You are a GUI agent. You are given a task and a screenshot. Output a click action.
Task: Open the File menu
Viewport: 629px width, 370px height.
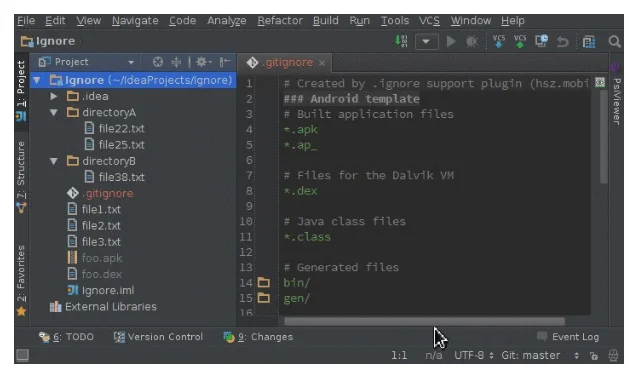pyautogui.click(x=26, y=20)
